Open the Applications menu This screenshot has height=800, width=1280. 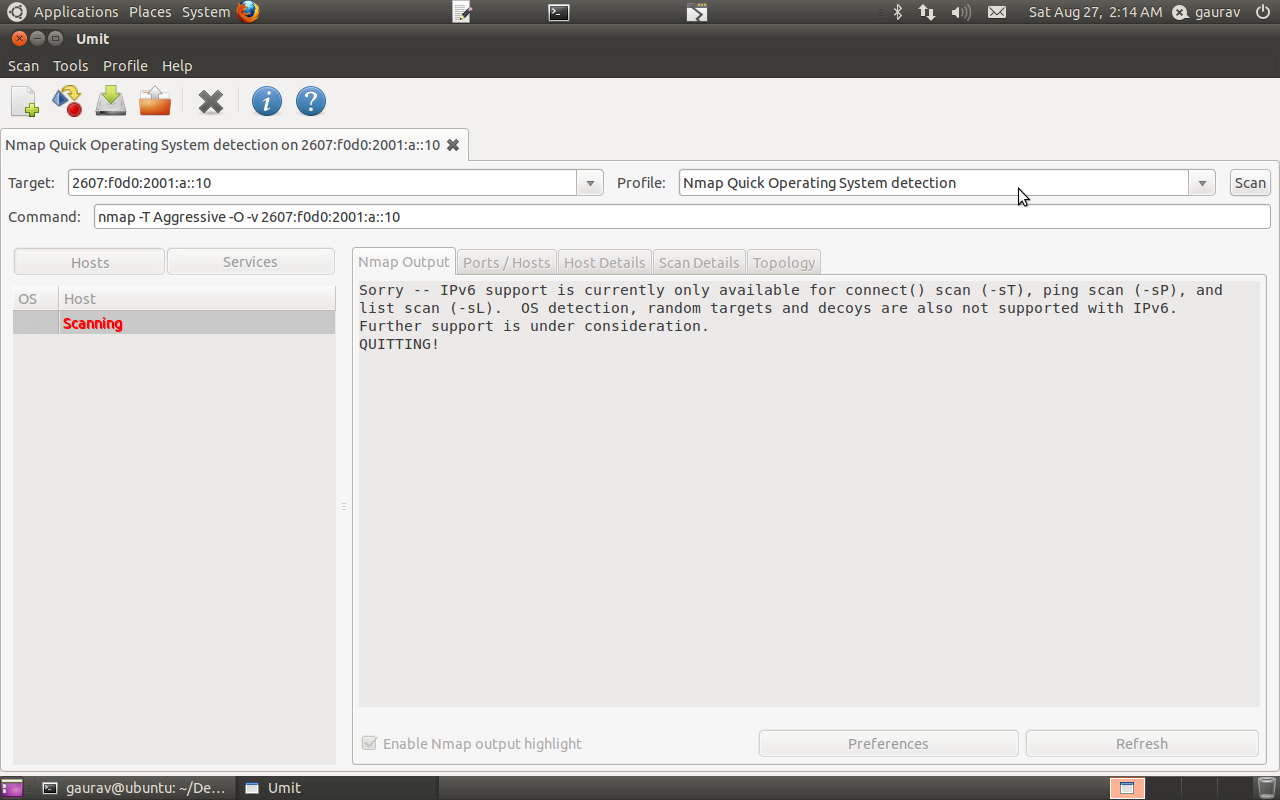click(x=76, y=12)
